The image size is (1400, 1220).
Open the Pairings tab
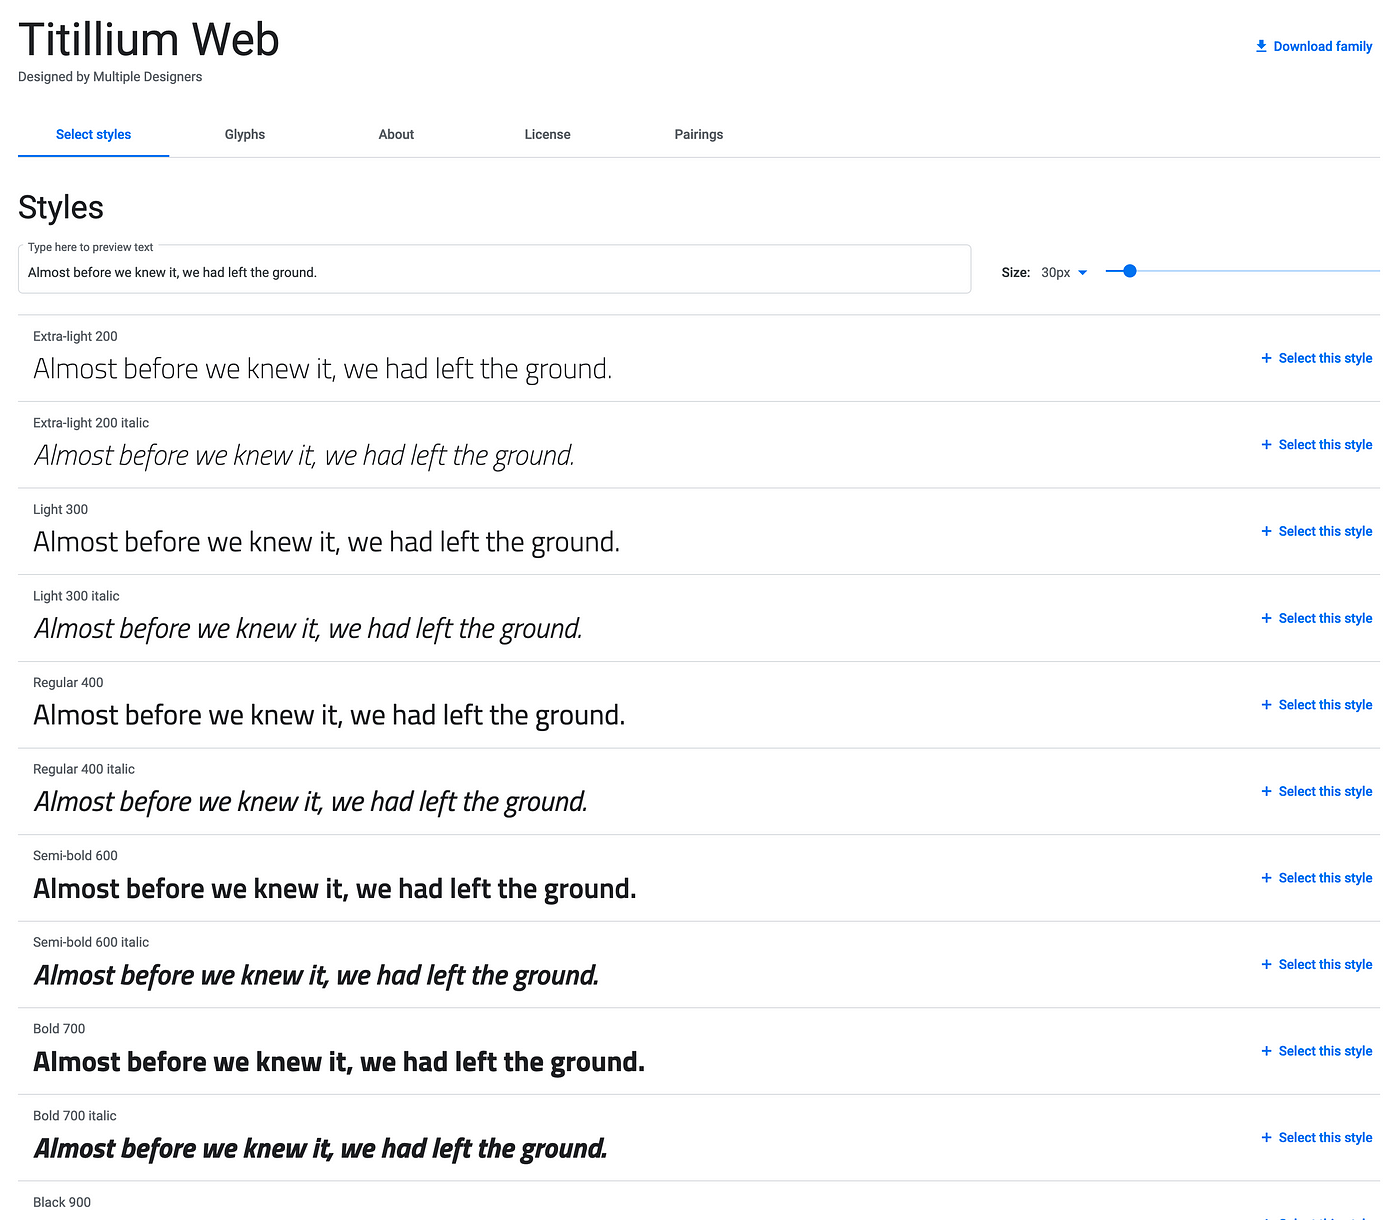point(699,134)
